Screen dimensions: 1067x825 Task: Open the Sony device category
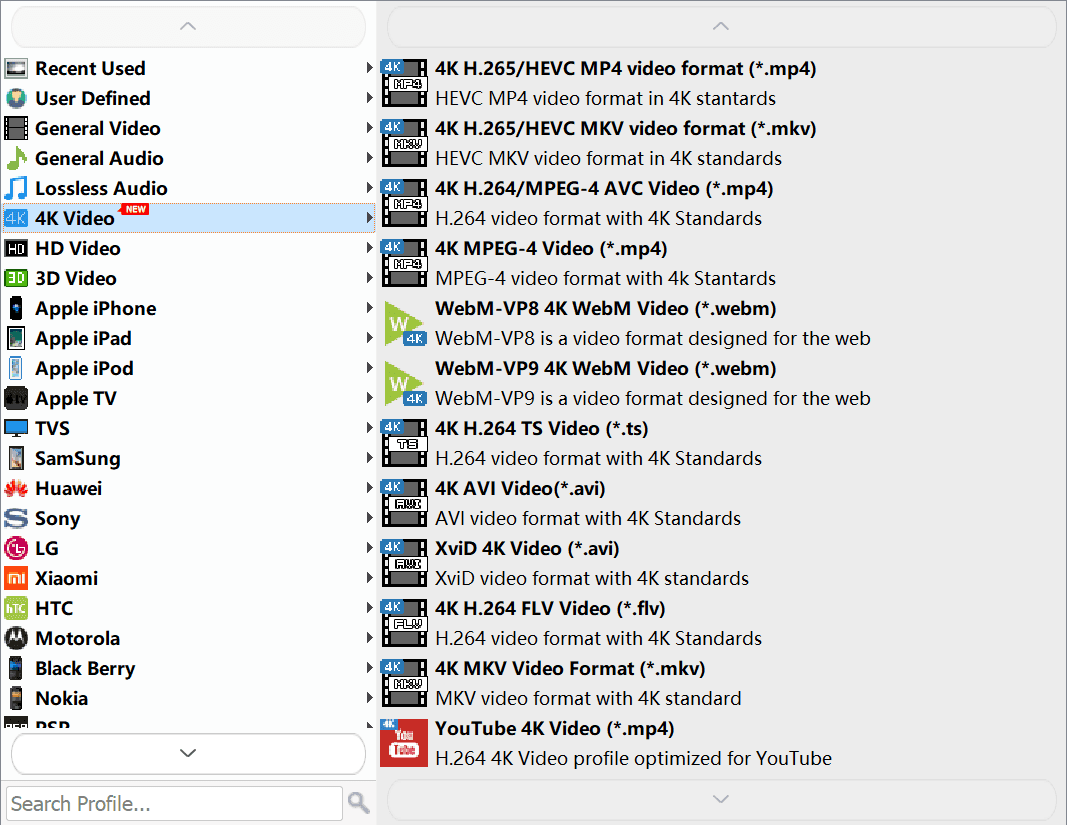188,518
